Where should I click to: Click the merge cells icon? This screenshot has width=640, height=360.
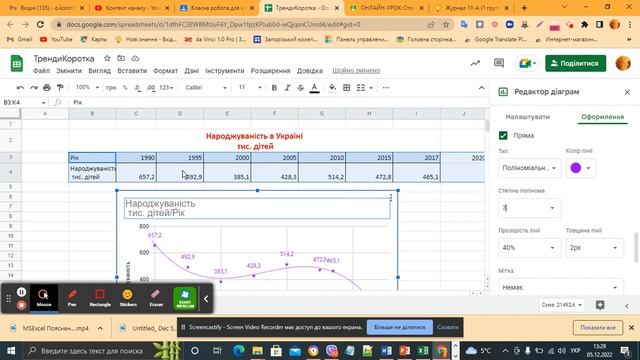click(x=361, y=88)
